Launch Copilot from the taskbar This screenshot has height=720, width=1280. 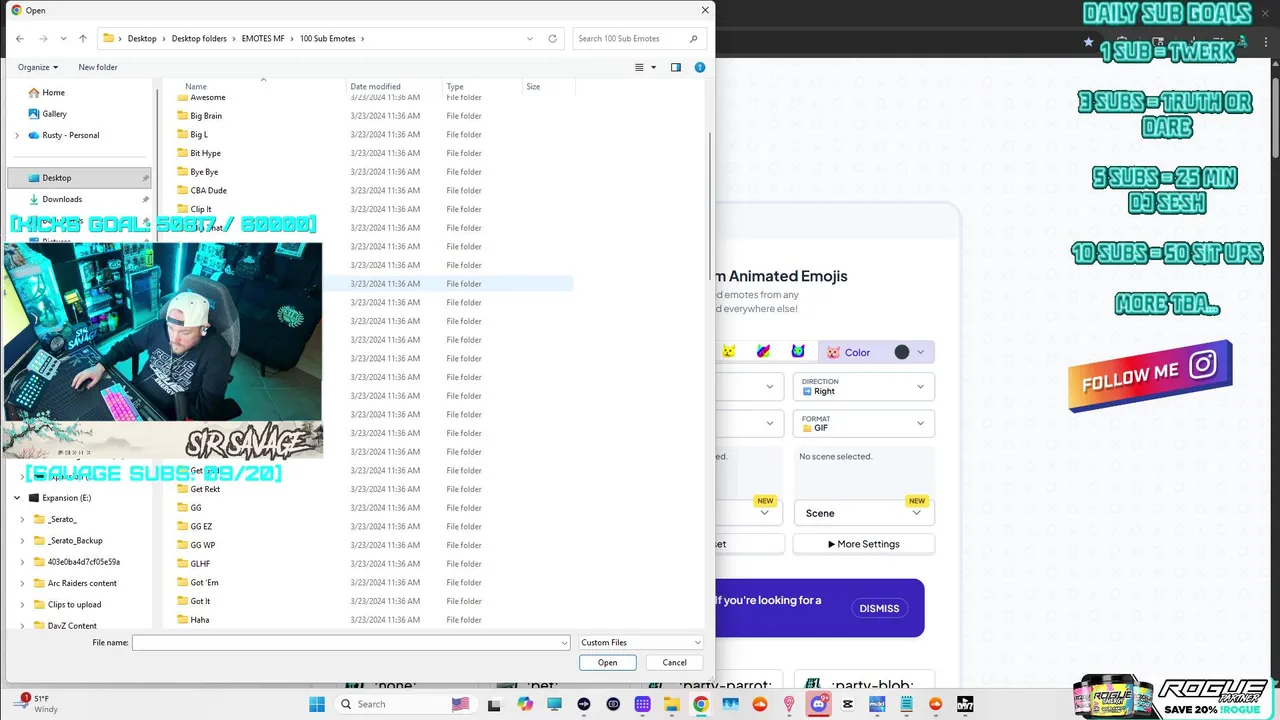(525, 704)
